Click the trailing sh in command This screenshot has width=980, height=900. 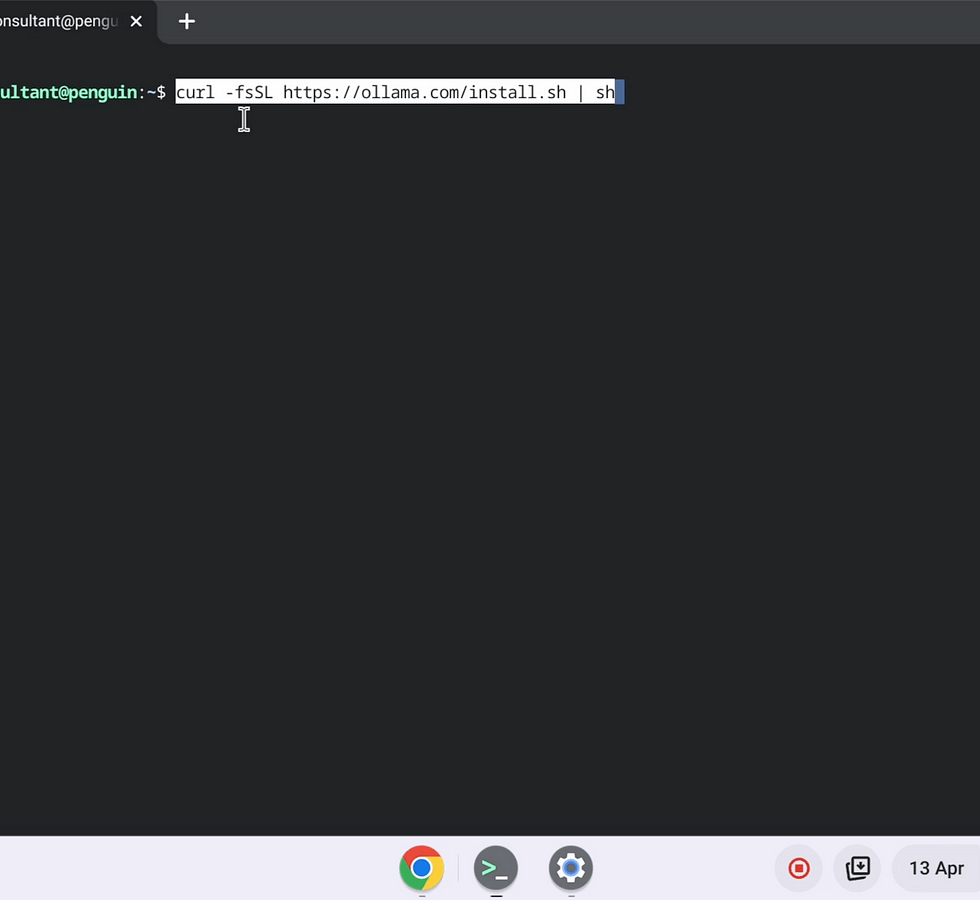click(x=605, y=93)
